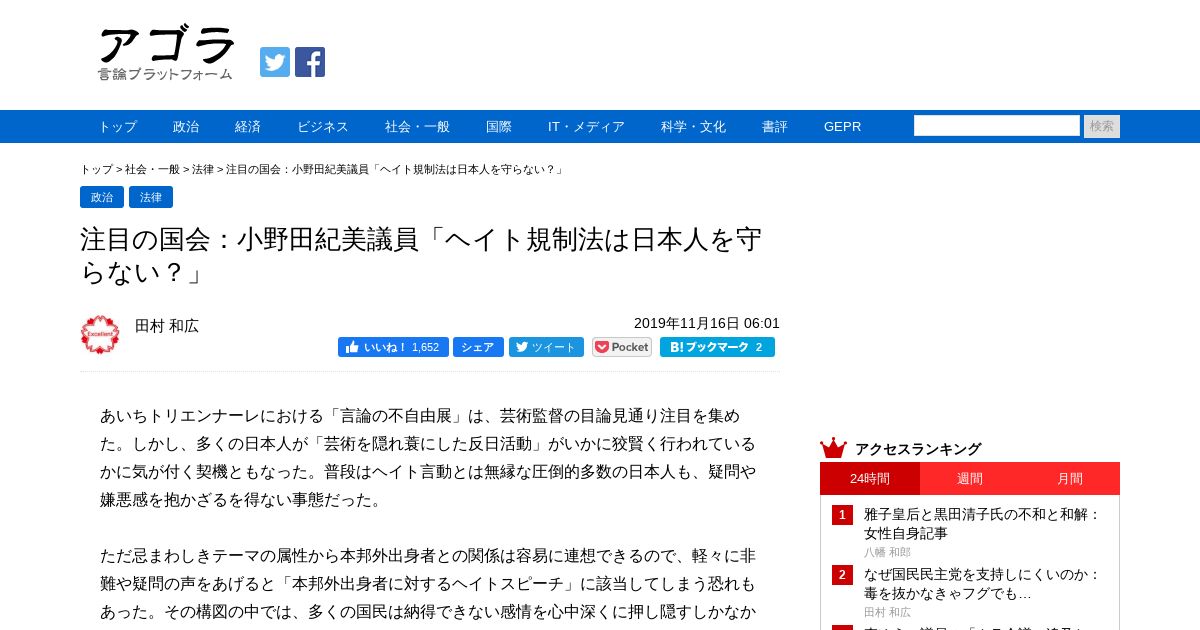
Task: Open the 経済 menu item
Action: tap(248, 127)
